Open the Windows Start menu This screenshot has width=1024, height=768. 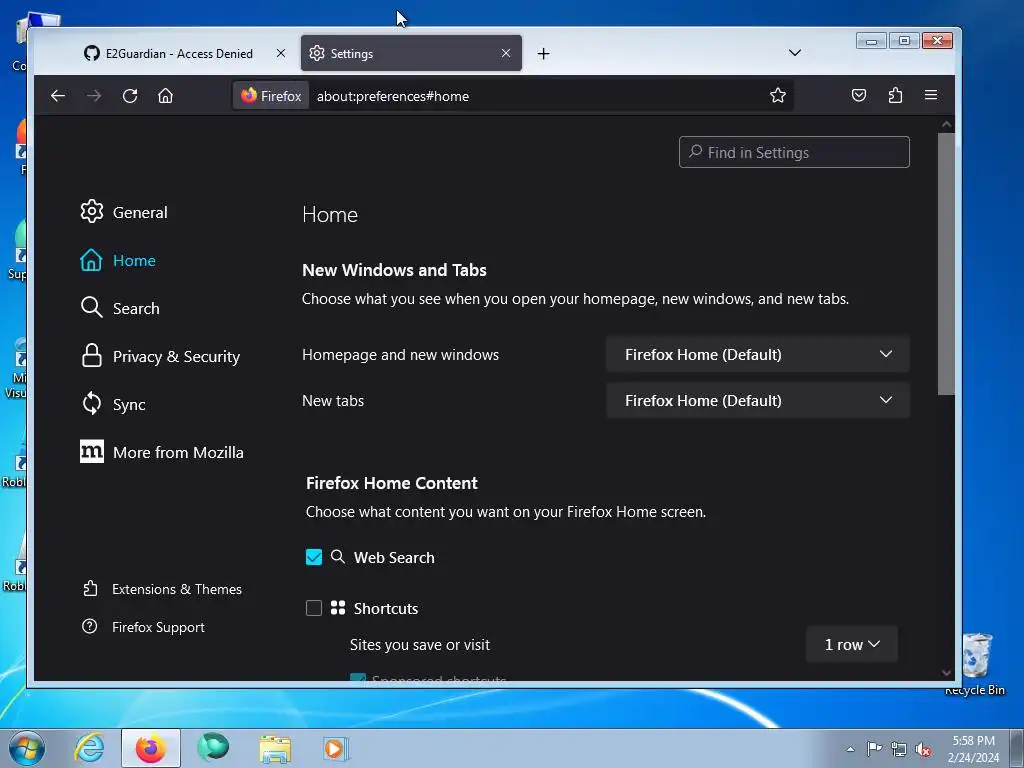coord(27,748)
